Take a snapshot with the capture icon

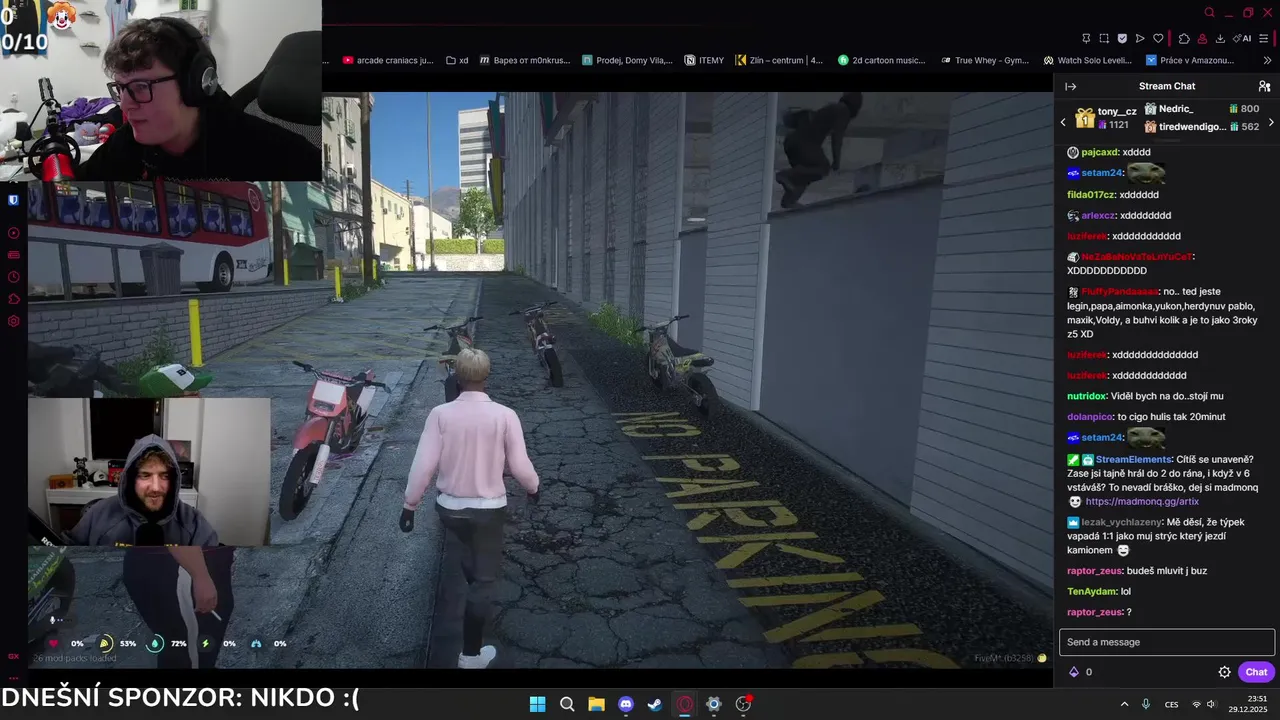[x=1104, y=38]
